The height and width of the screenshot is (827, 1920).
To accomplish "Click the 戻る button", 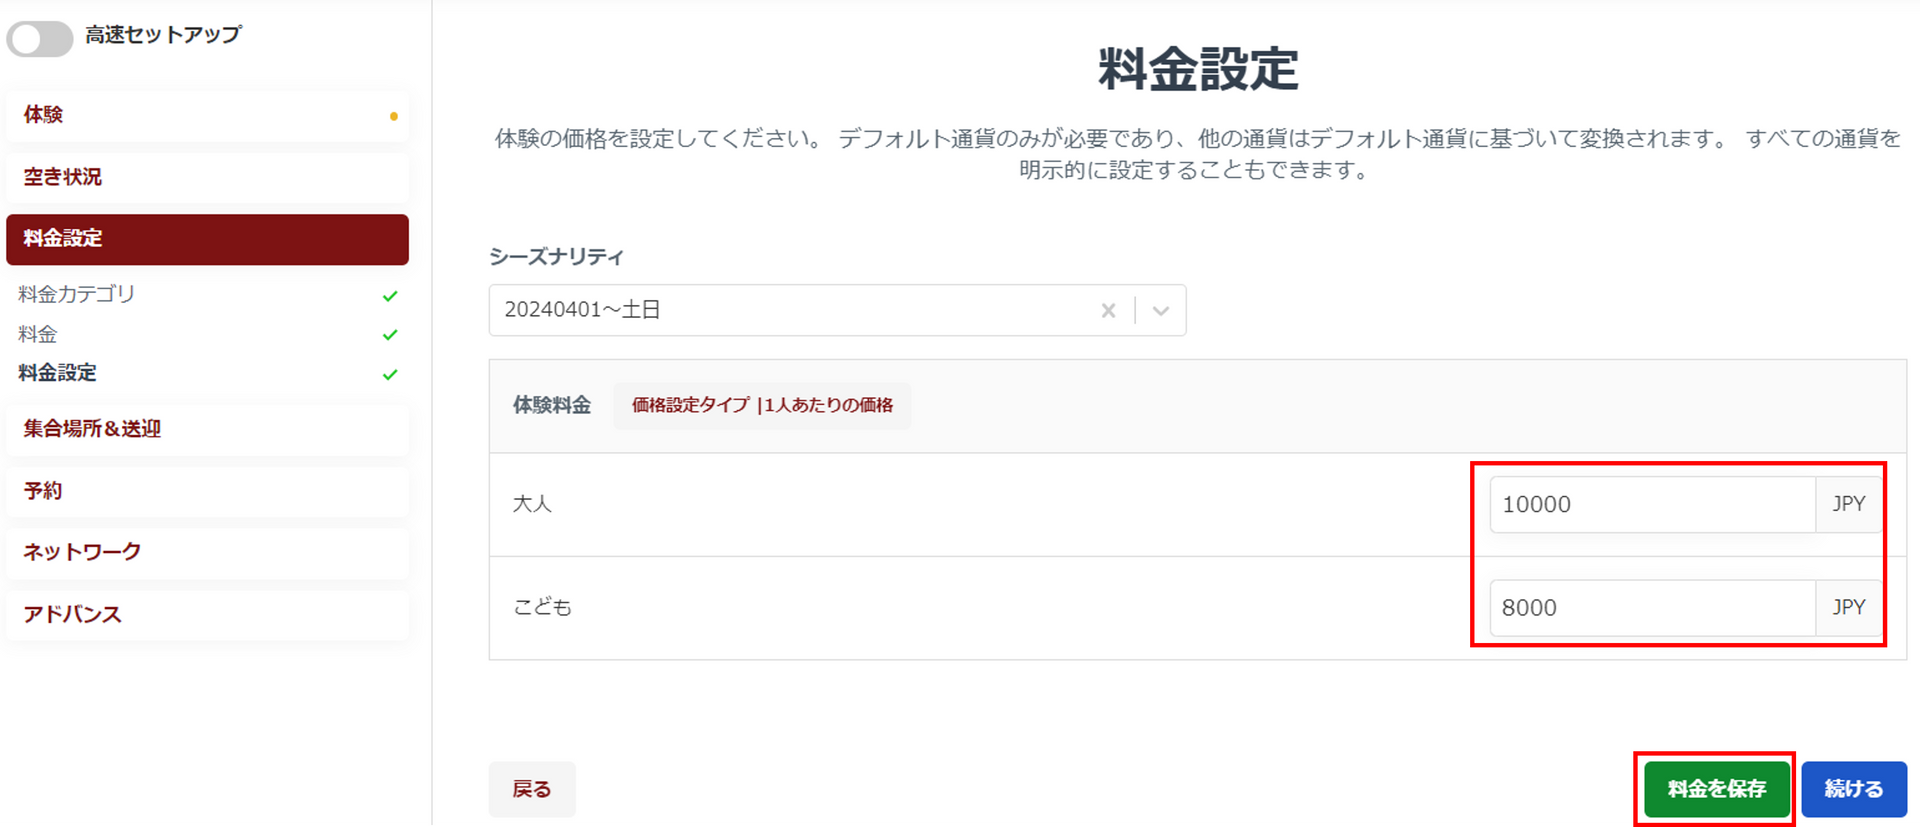I will 531,789.
